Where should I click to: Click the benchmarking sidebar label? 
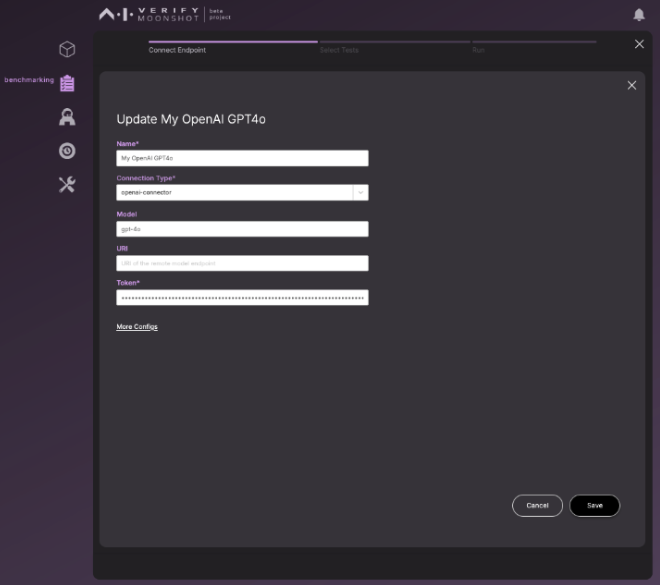(29, 80)
